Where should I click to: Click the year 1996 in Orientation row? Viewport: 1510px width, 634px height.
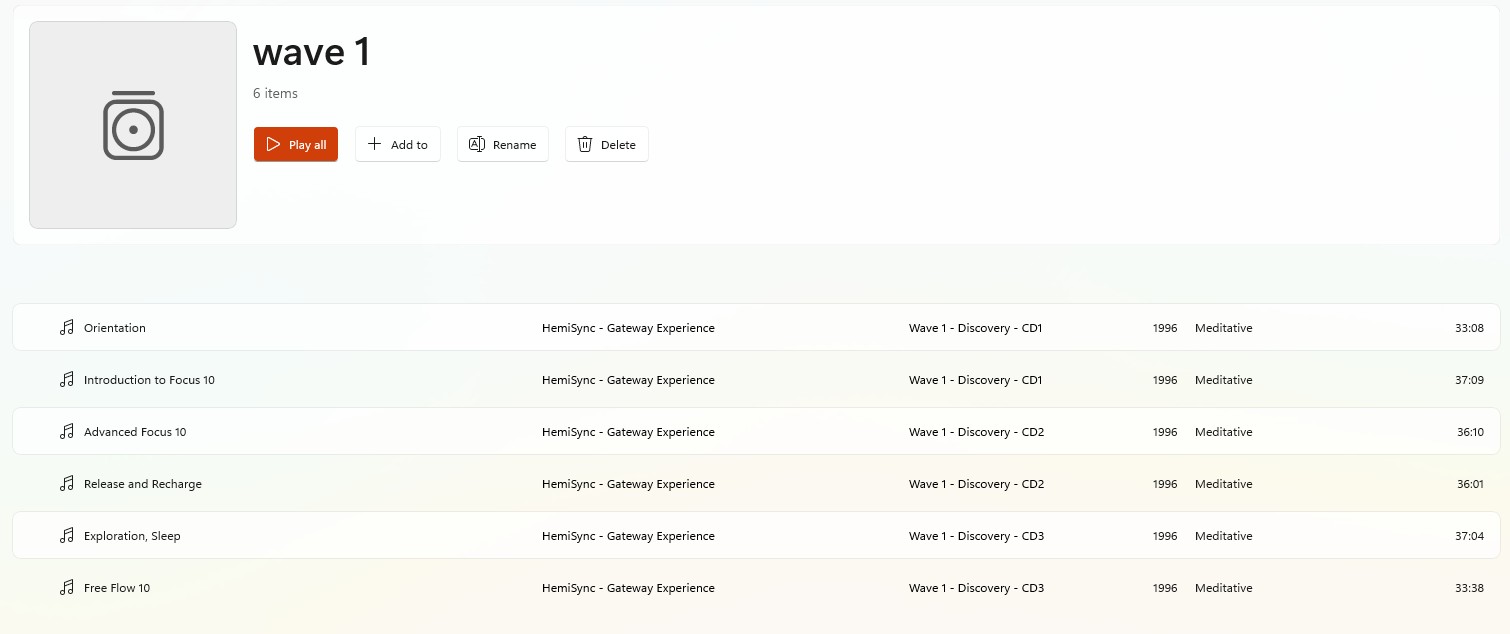click(1165, 328)
